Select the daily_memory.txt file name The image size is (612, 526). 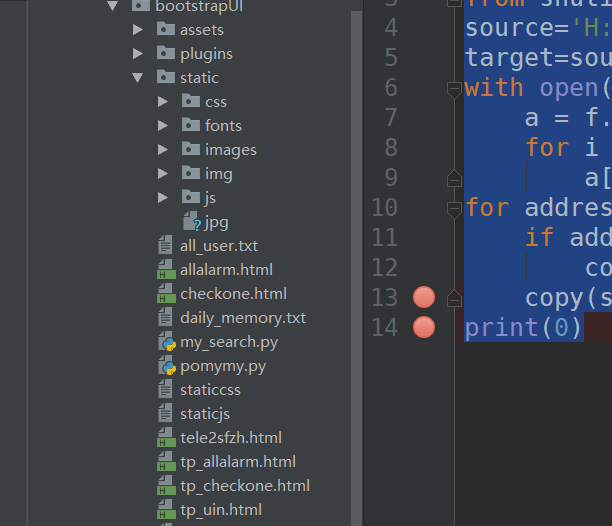coord(243,318)
